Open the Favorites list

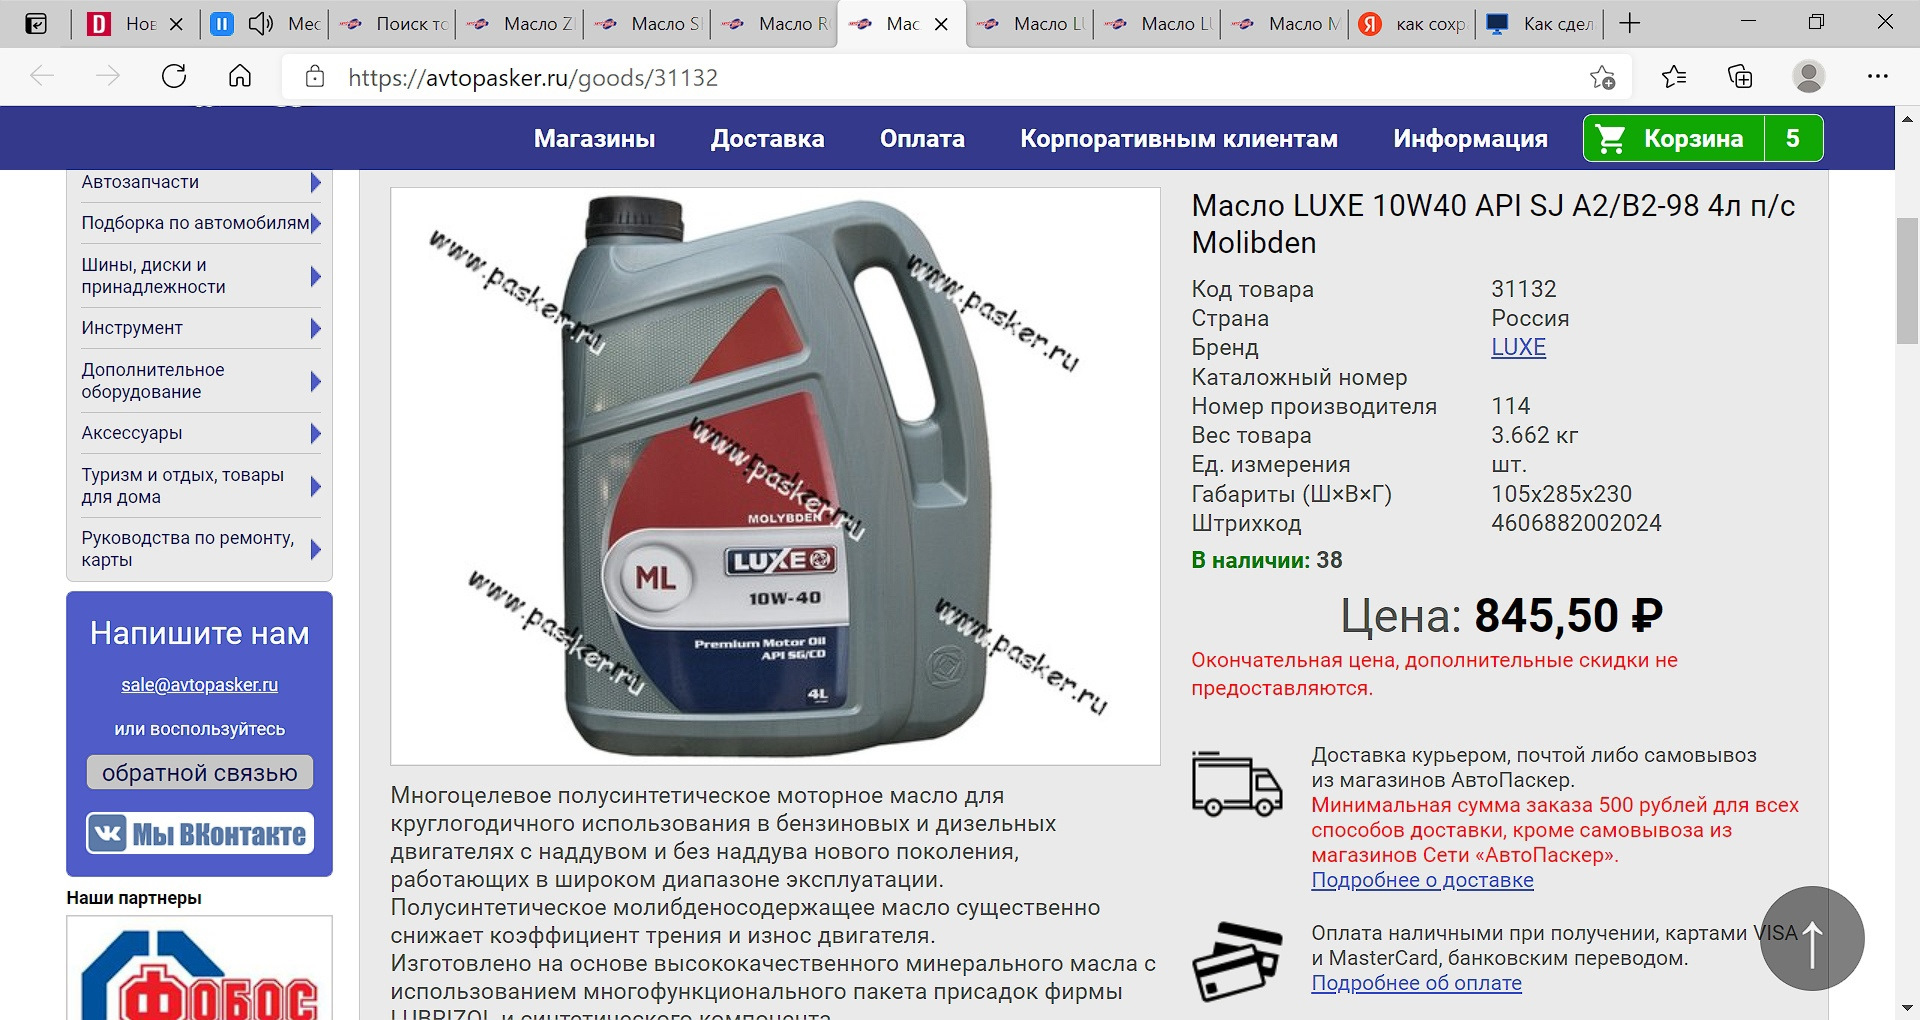pyautogui.click(x=1673, y=76)
